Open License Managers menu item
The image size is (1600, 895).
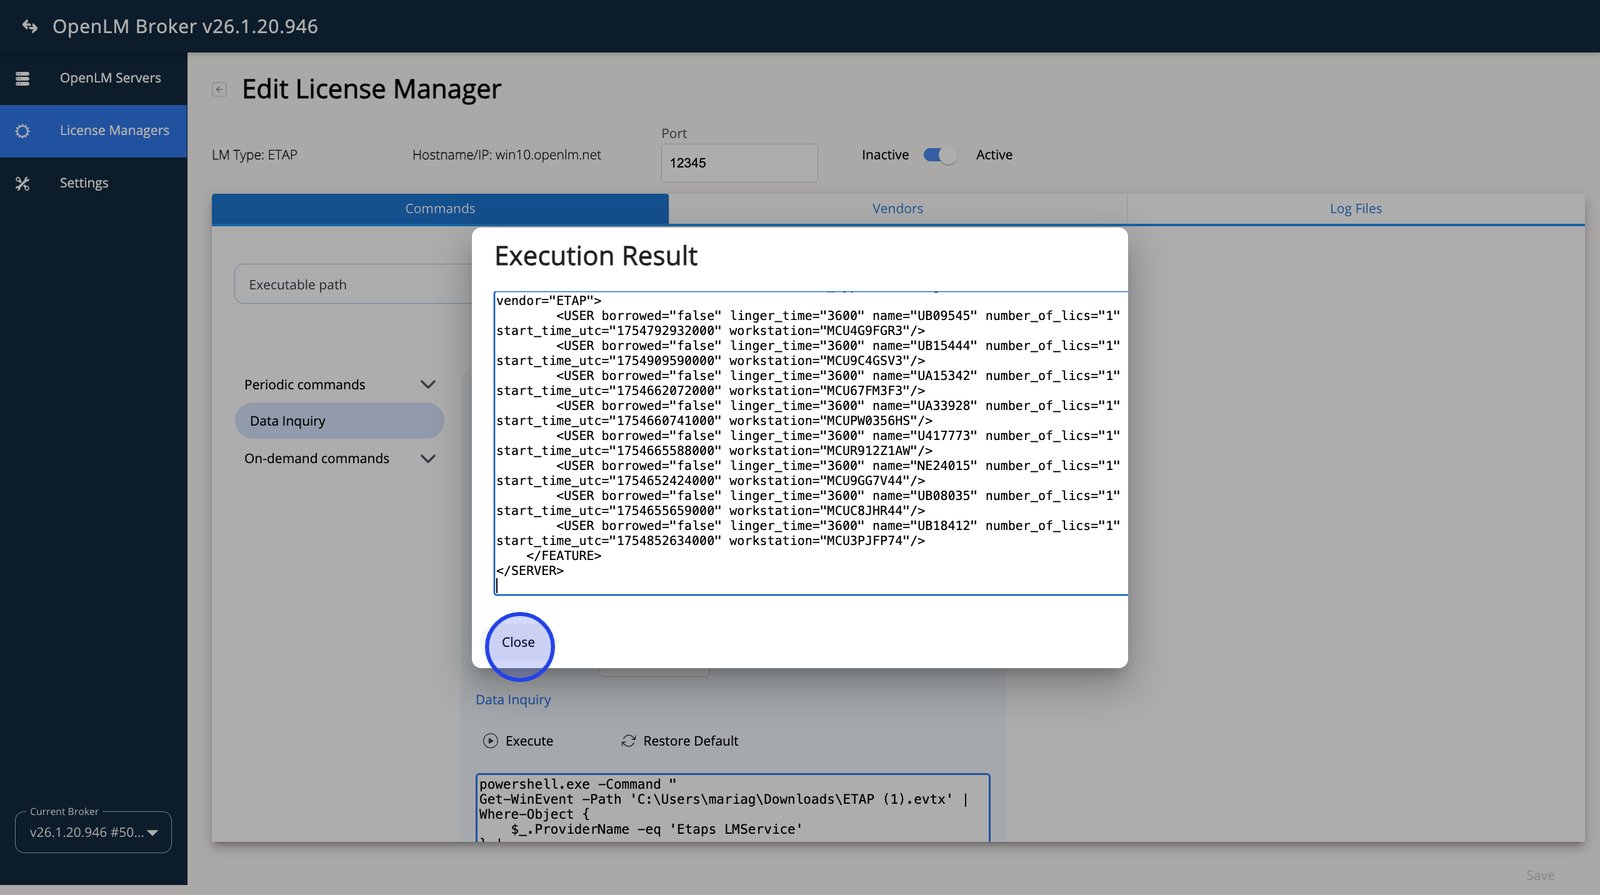point(94,131)
